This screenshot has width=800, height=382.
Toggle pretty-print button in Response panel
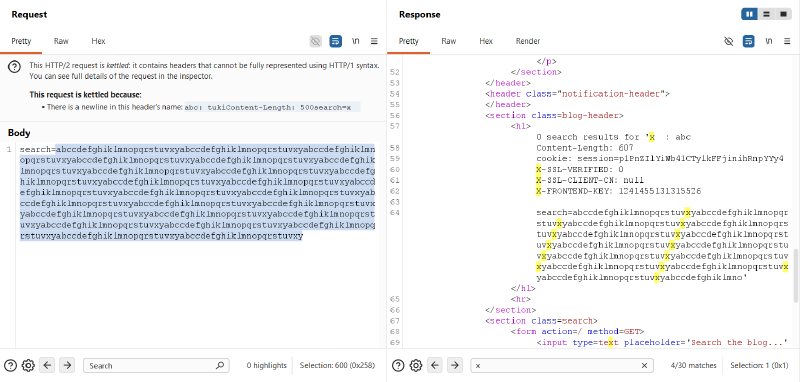(x=748, y=41)
